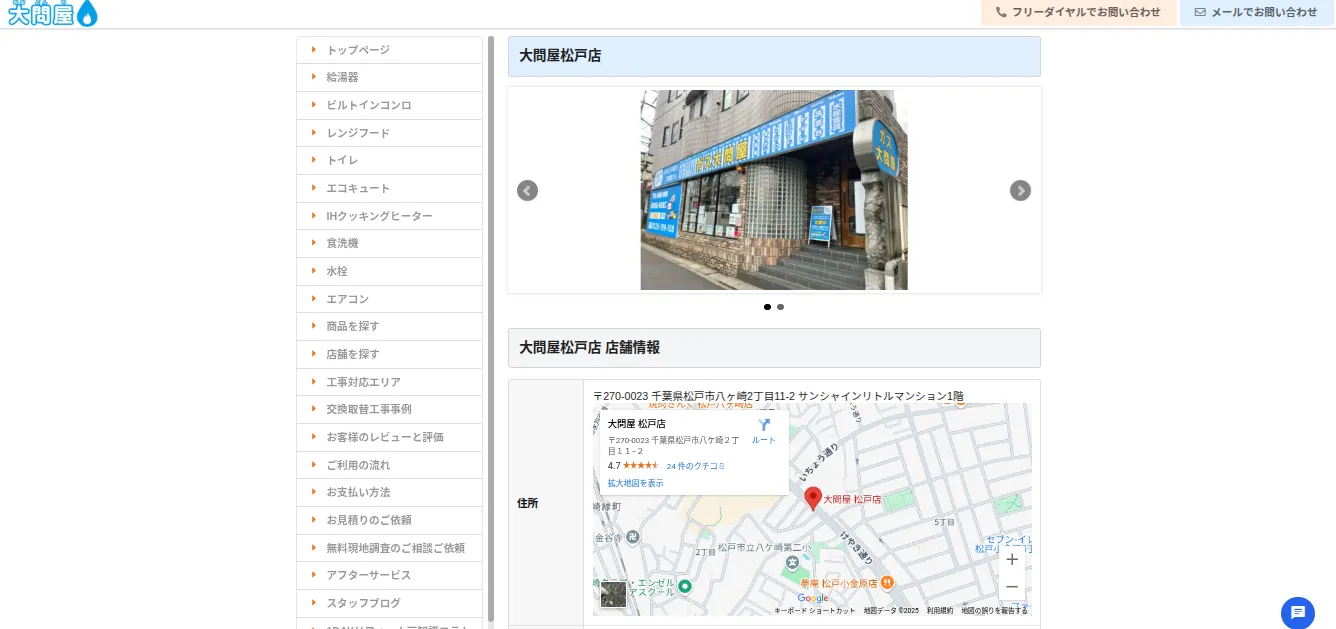Select the red 大問屋 松戸店 map pin
1336x629 pixels.
tap(813, 499)
